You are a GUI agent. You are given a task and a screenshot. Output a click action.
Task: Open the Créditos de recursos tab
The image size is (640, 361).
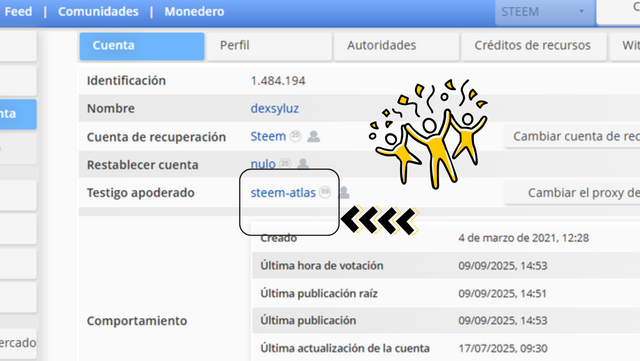(x=533, y=46)
